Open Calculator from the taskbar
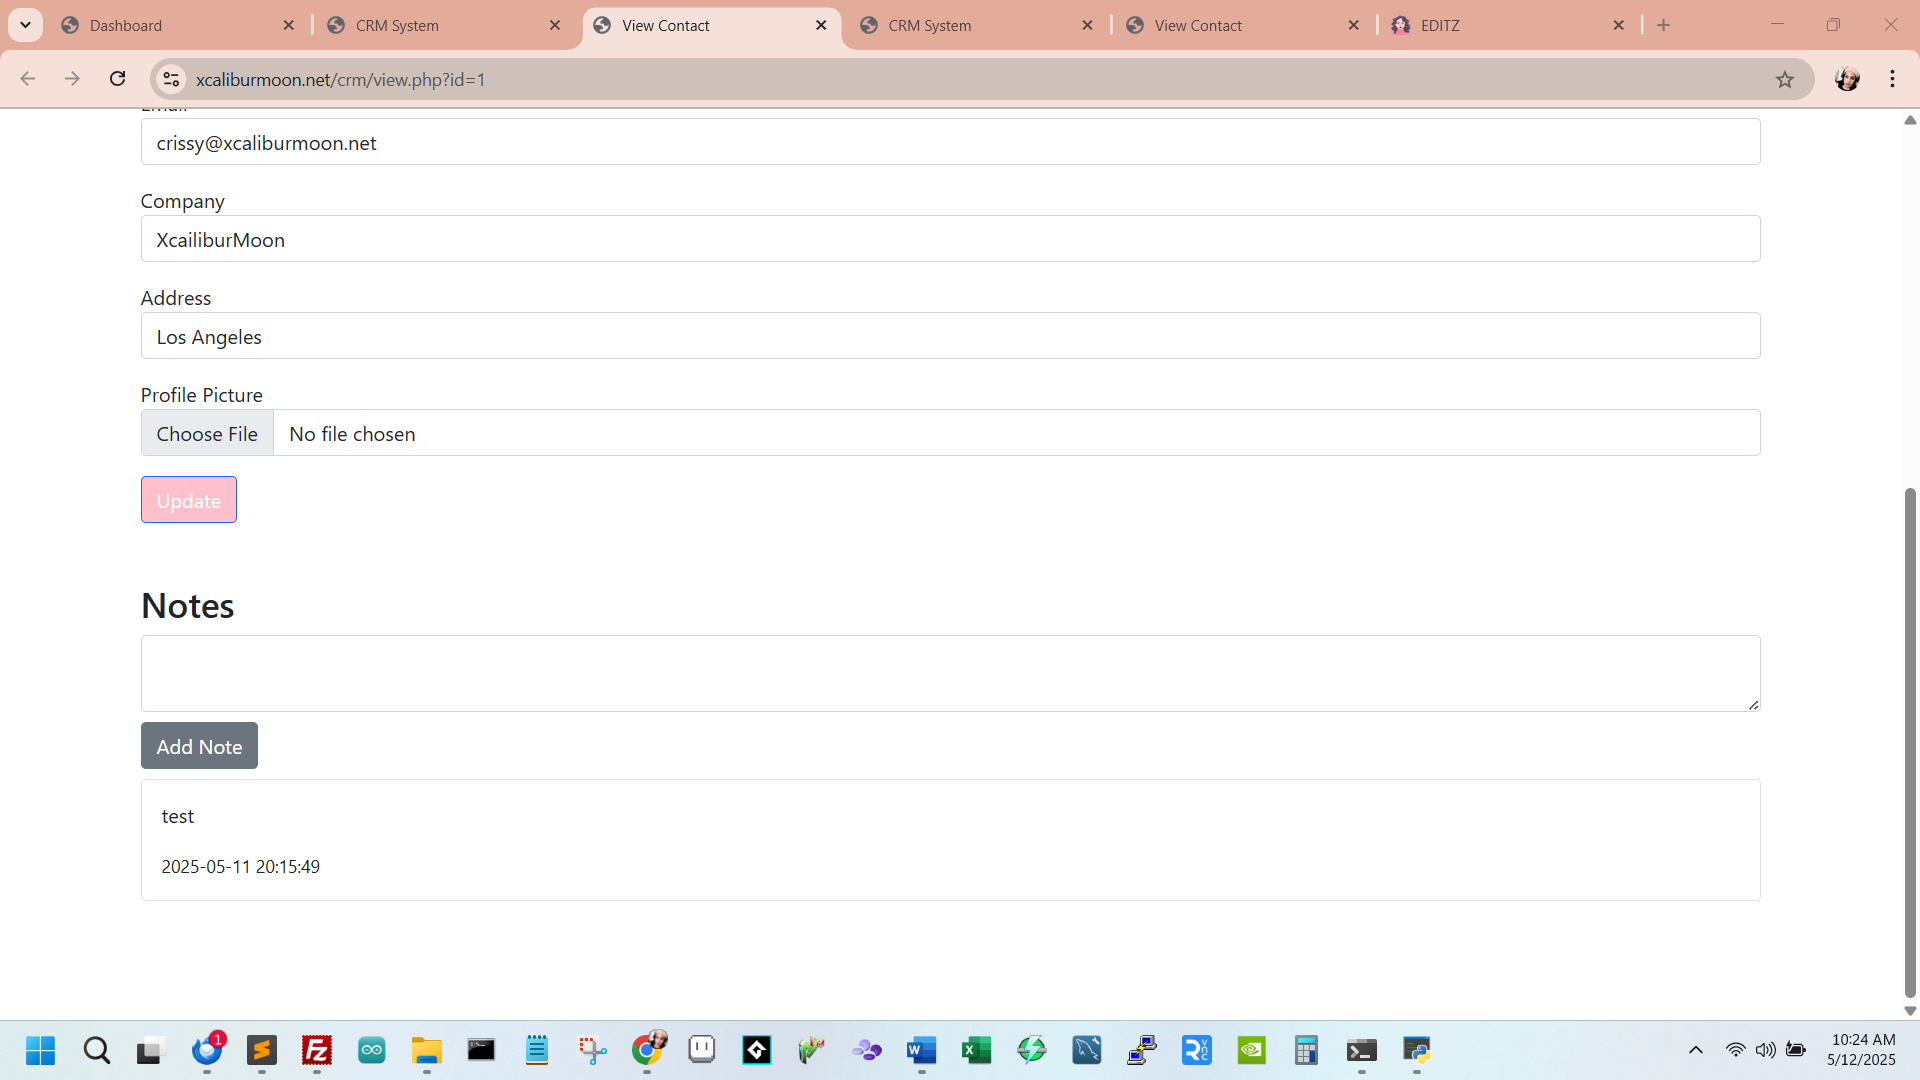 pyautogui.click(x=1306, y=1050)
